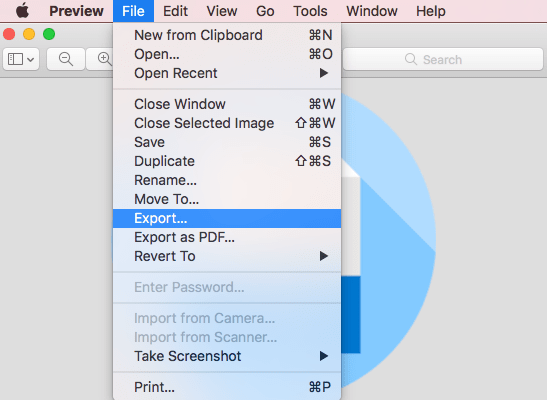
Task: Expand the Take Screenshot submenu
Action: 227,356
